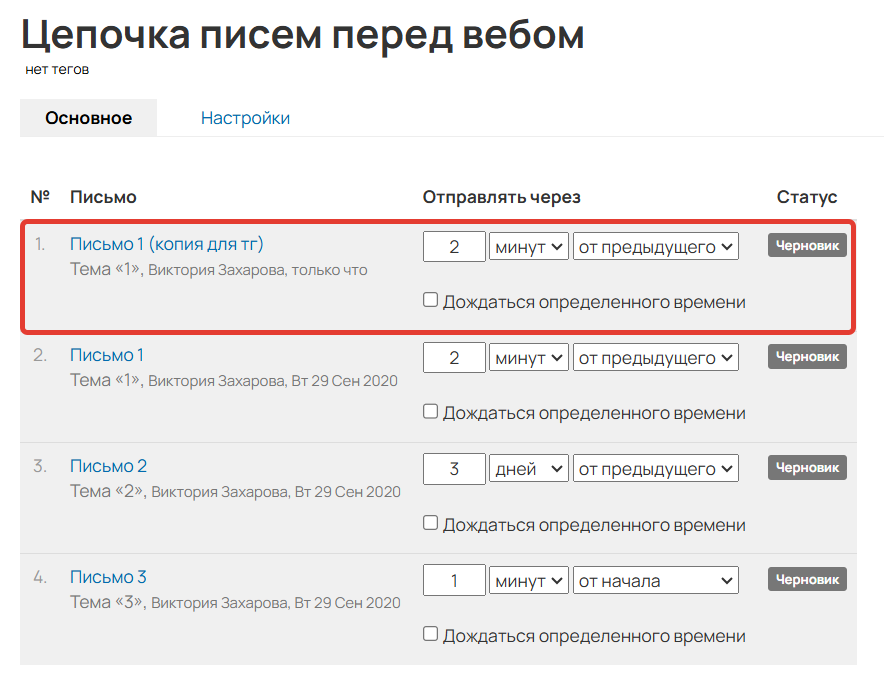Select the Основное tab
The image size is (884, 687).
point(88,117)
